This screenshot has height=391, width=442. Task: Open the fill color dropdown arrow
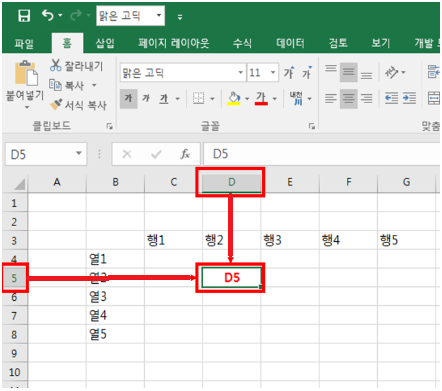click(247, 99)
